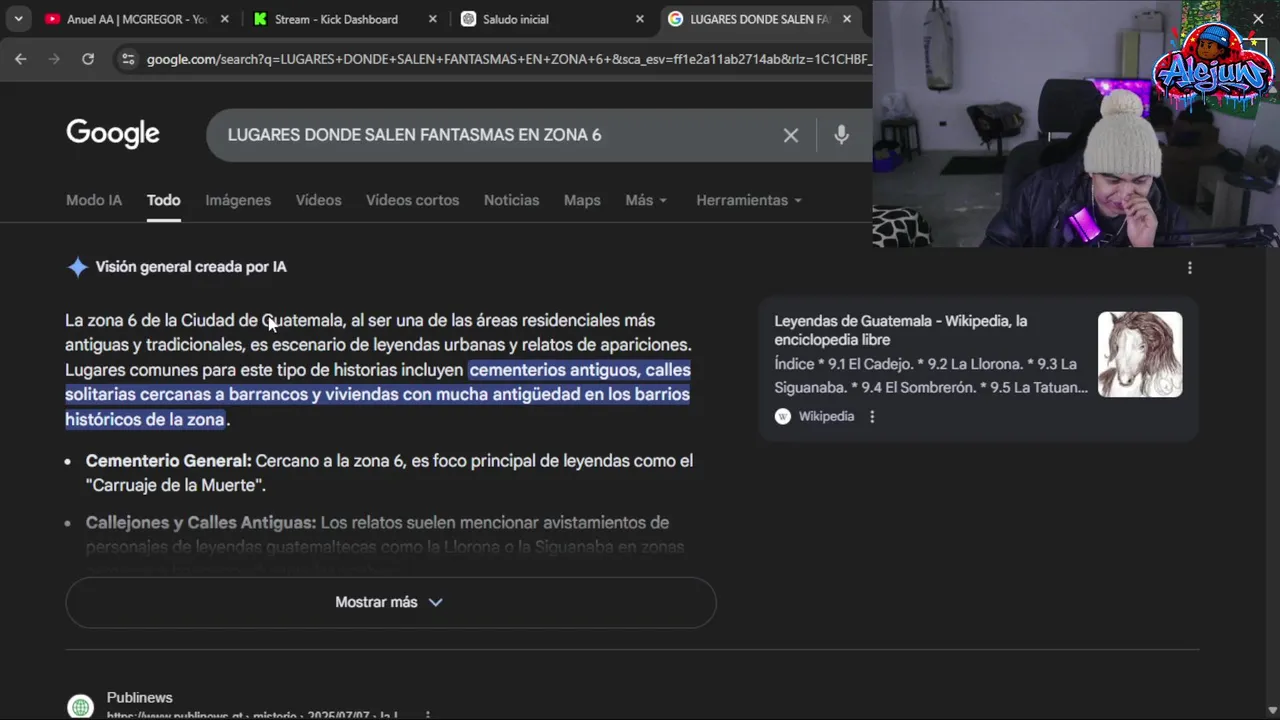The width and height of the screenshot is (1280, 720).
Task: Click the horse thumbnail in Wikipedia card
Action: tap(1140, 354)
